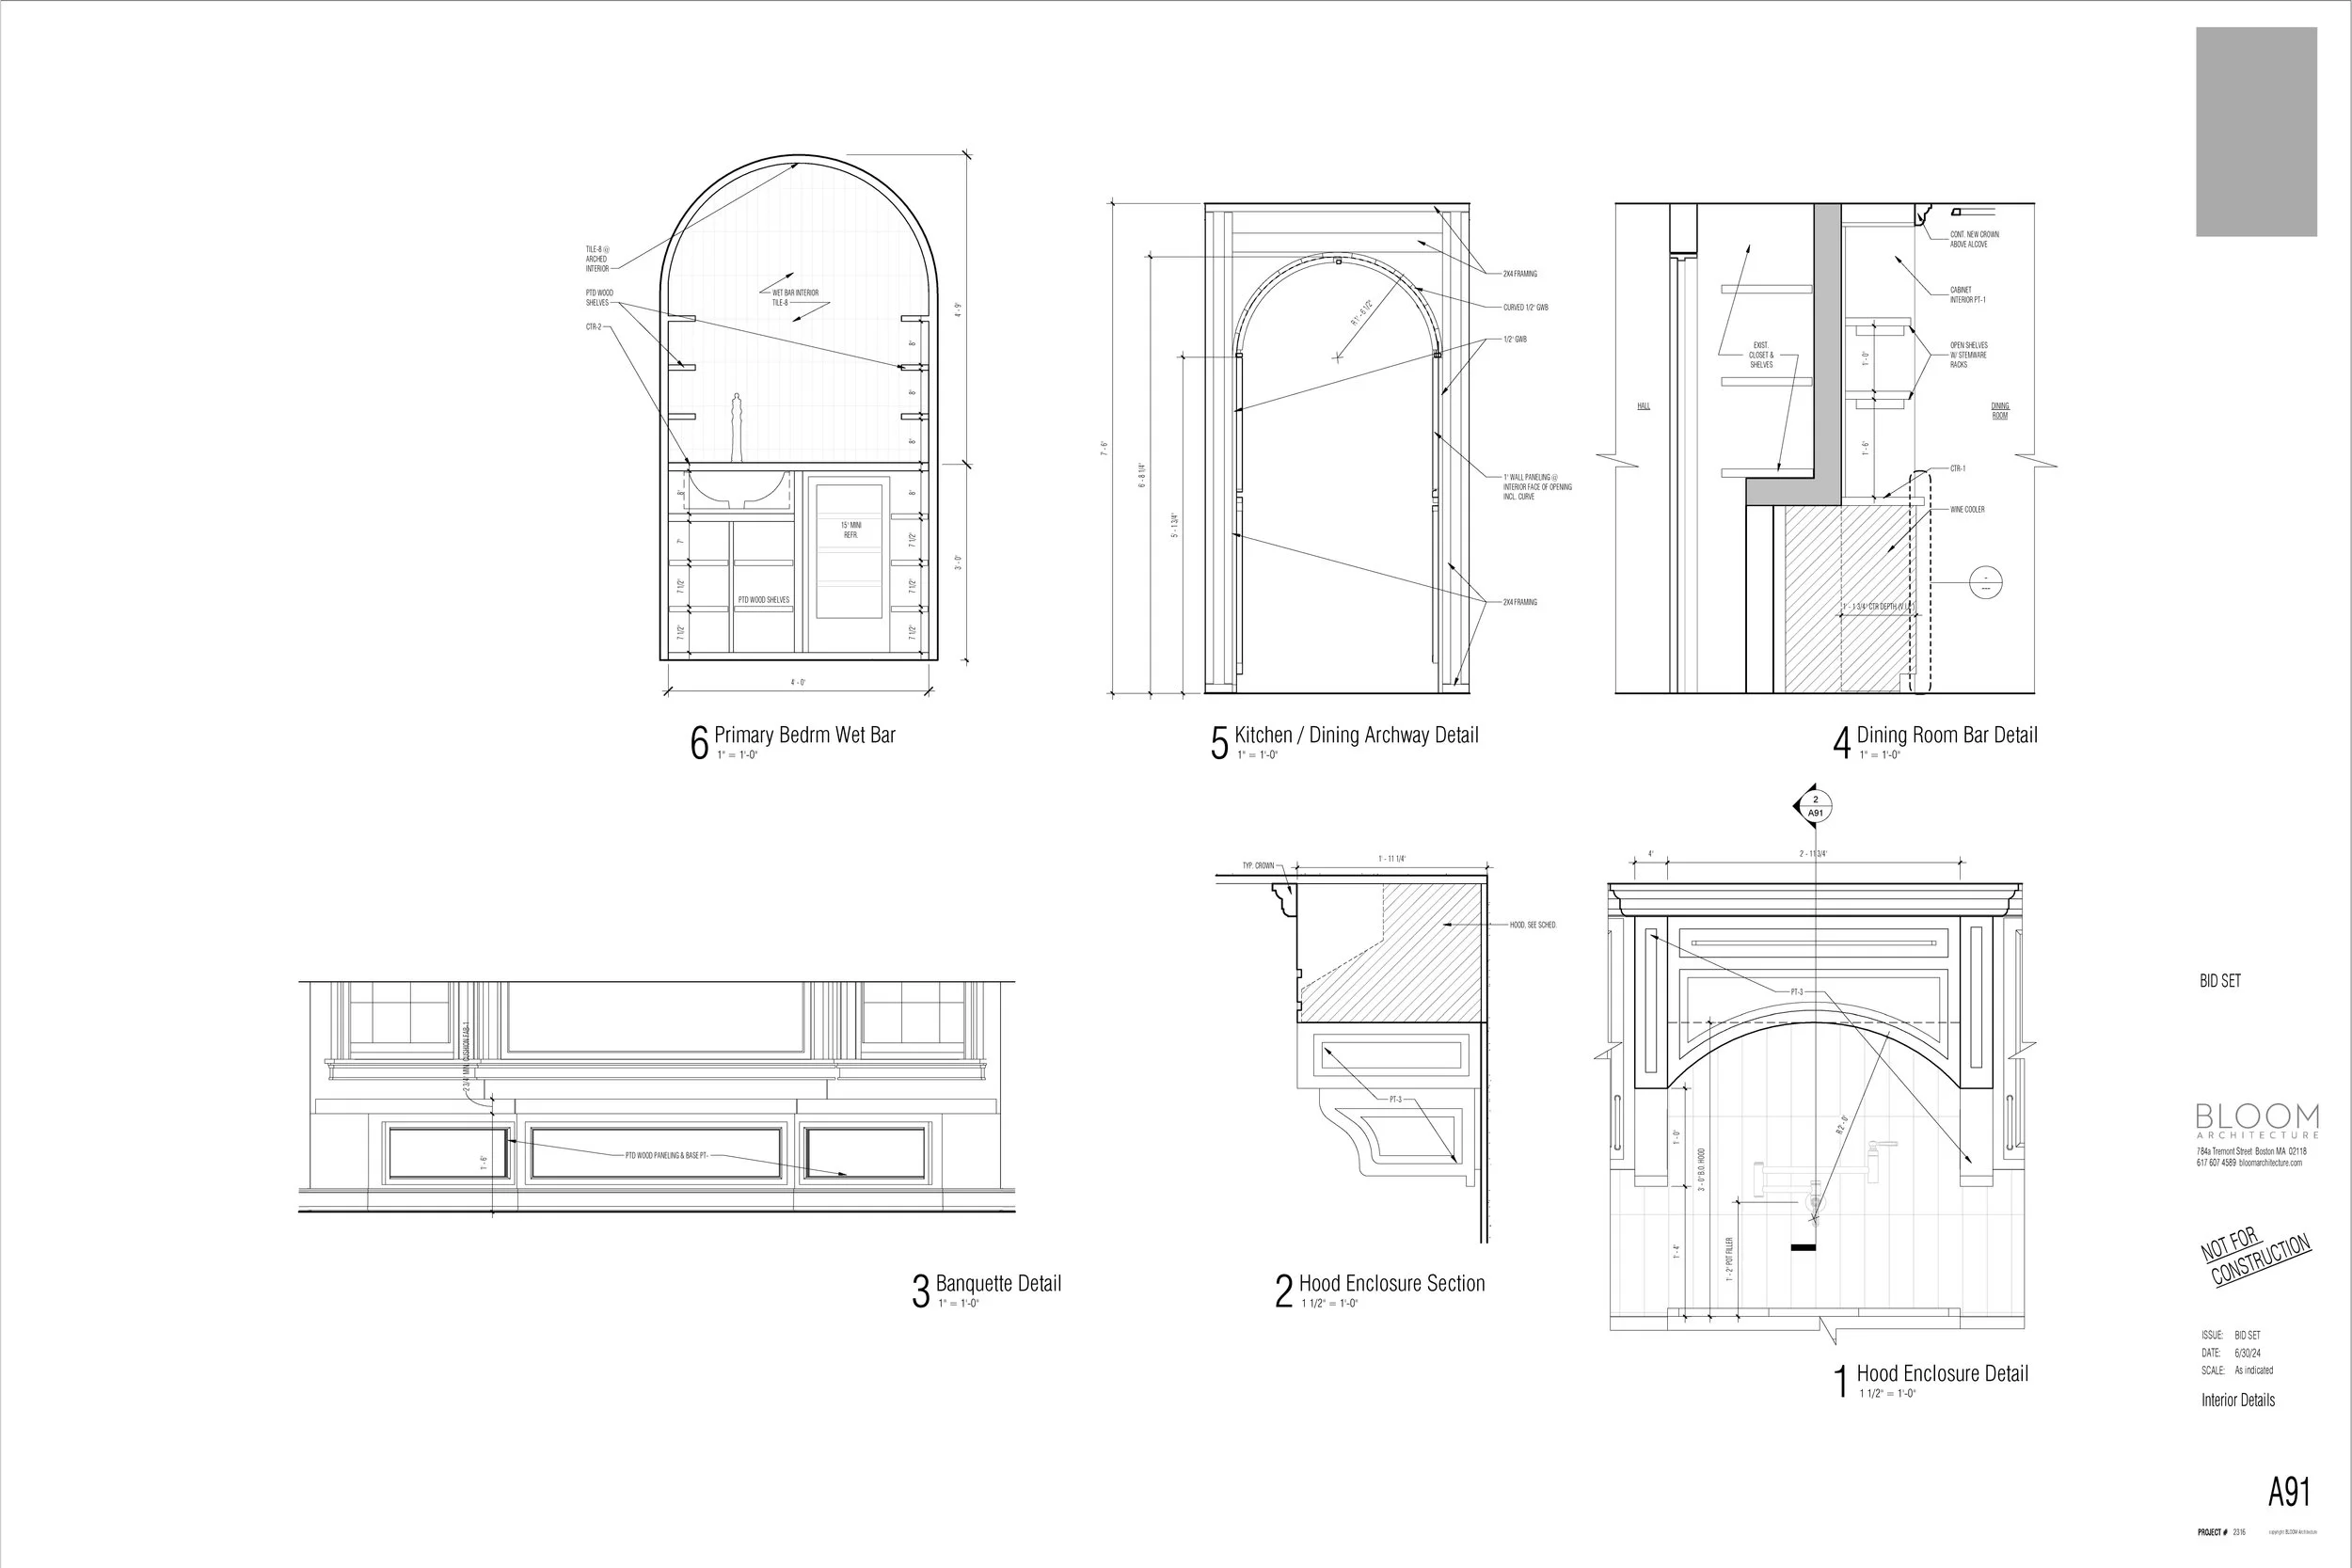Select the 'Primary Bedrm Wet Bar' title
The width and height of the screenshot is (2352, 1568).
805,735
